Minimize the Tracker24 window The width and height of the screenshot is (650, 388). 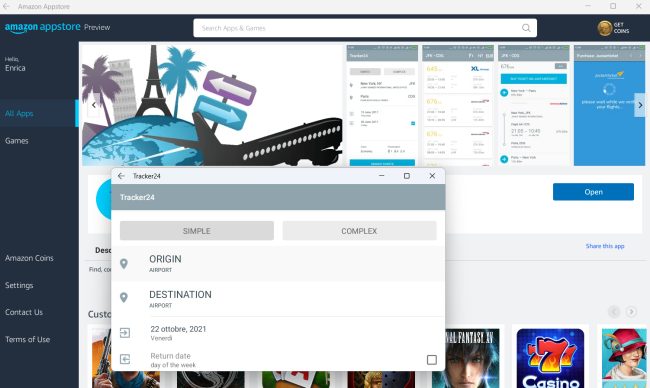tap(381, 176)
